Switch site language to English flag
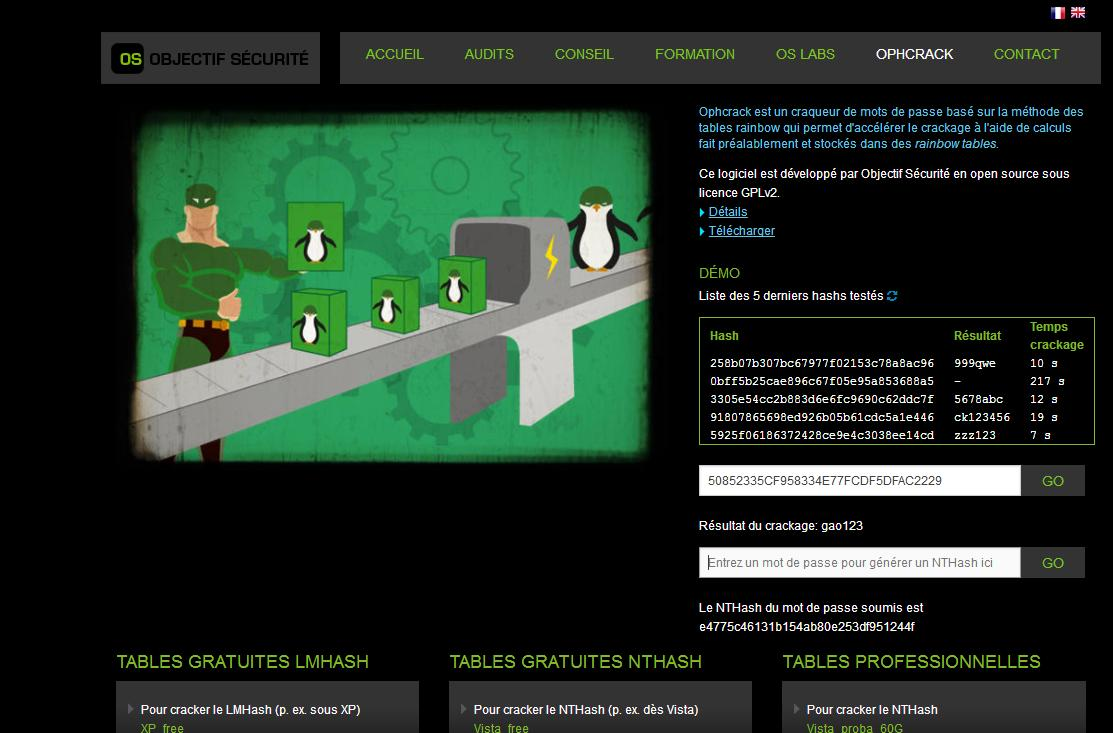 [x=1078, y=13]
